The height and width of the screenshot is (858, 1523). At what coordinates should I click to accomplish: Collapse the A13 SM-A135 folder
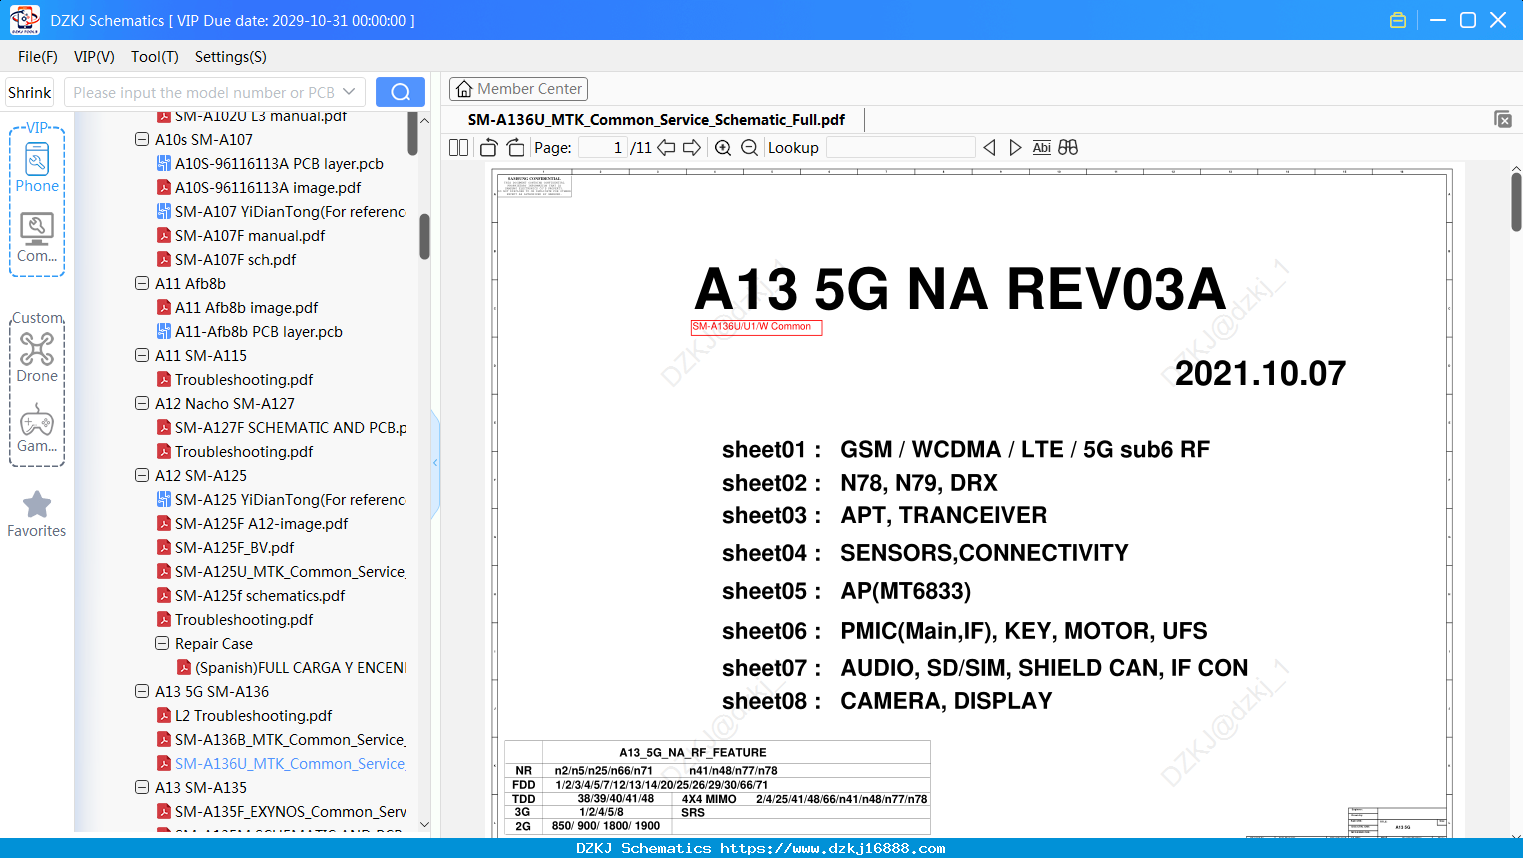point(142,788)
